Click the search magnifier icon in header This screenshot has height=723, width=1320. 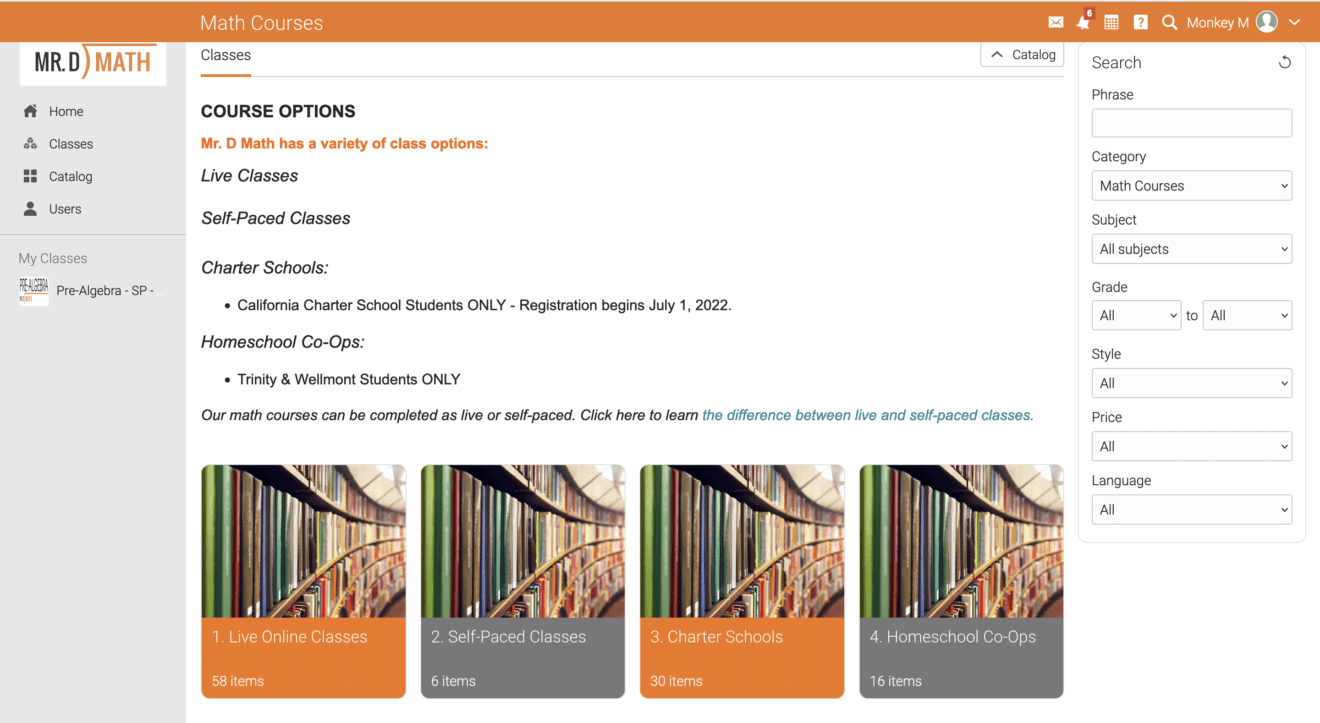click(x=1169, y=22)
